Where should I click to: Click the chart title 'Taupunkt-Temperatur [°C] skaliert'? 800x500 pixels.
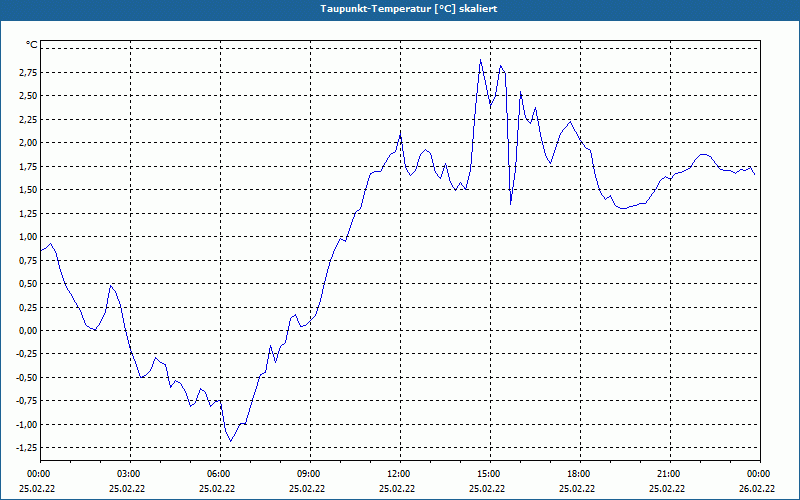click(409, 9)
